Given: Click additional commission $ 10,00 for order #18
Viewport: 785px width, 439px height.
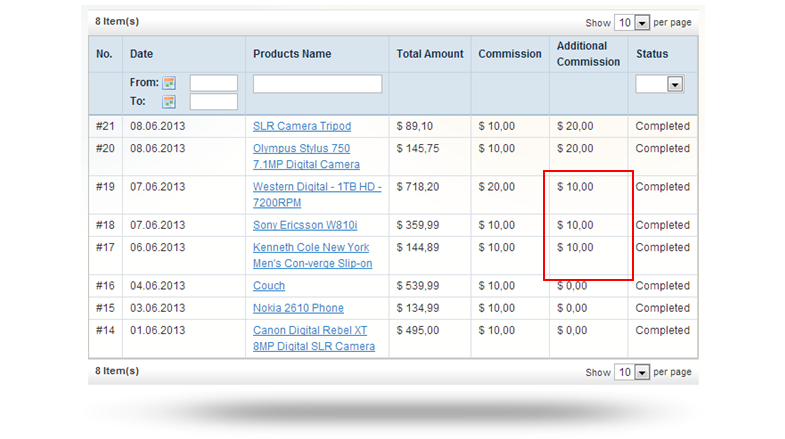Looking at the screenshot, I should pos(575,225).
